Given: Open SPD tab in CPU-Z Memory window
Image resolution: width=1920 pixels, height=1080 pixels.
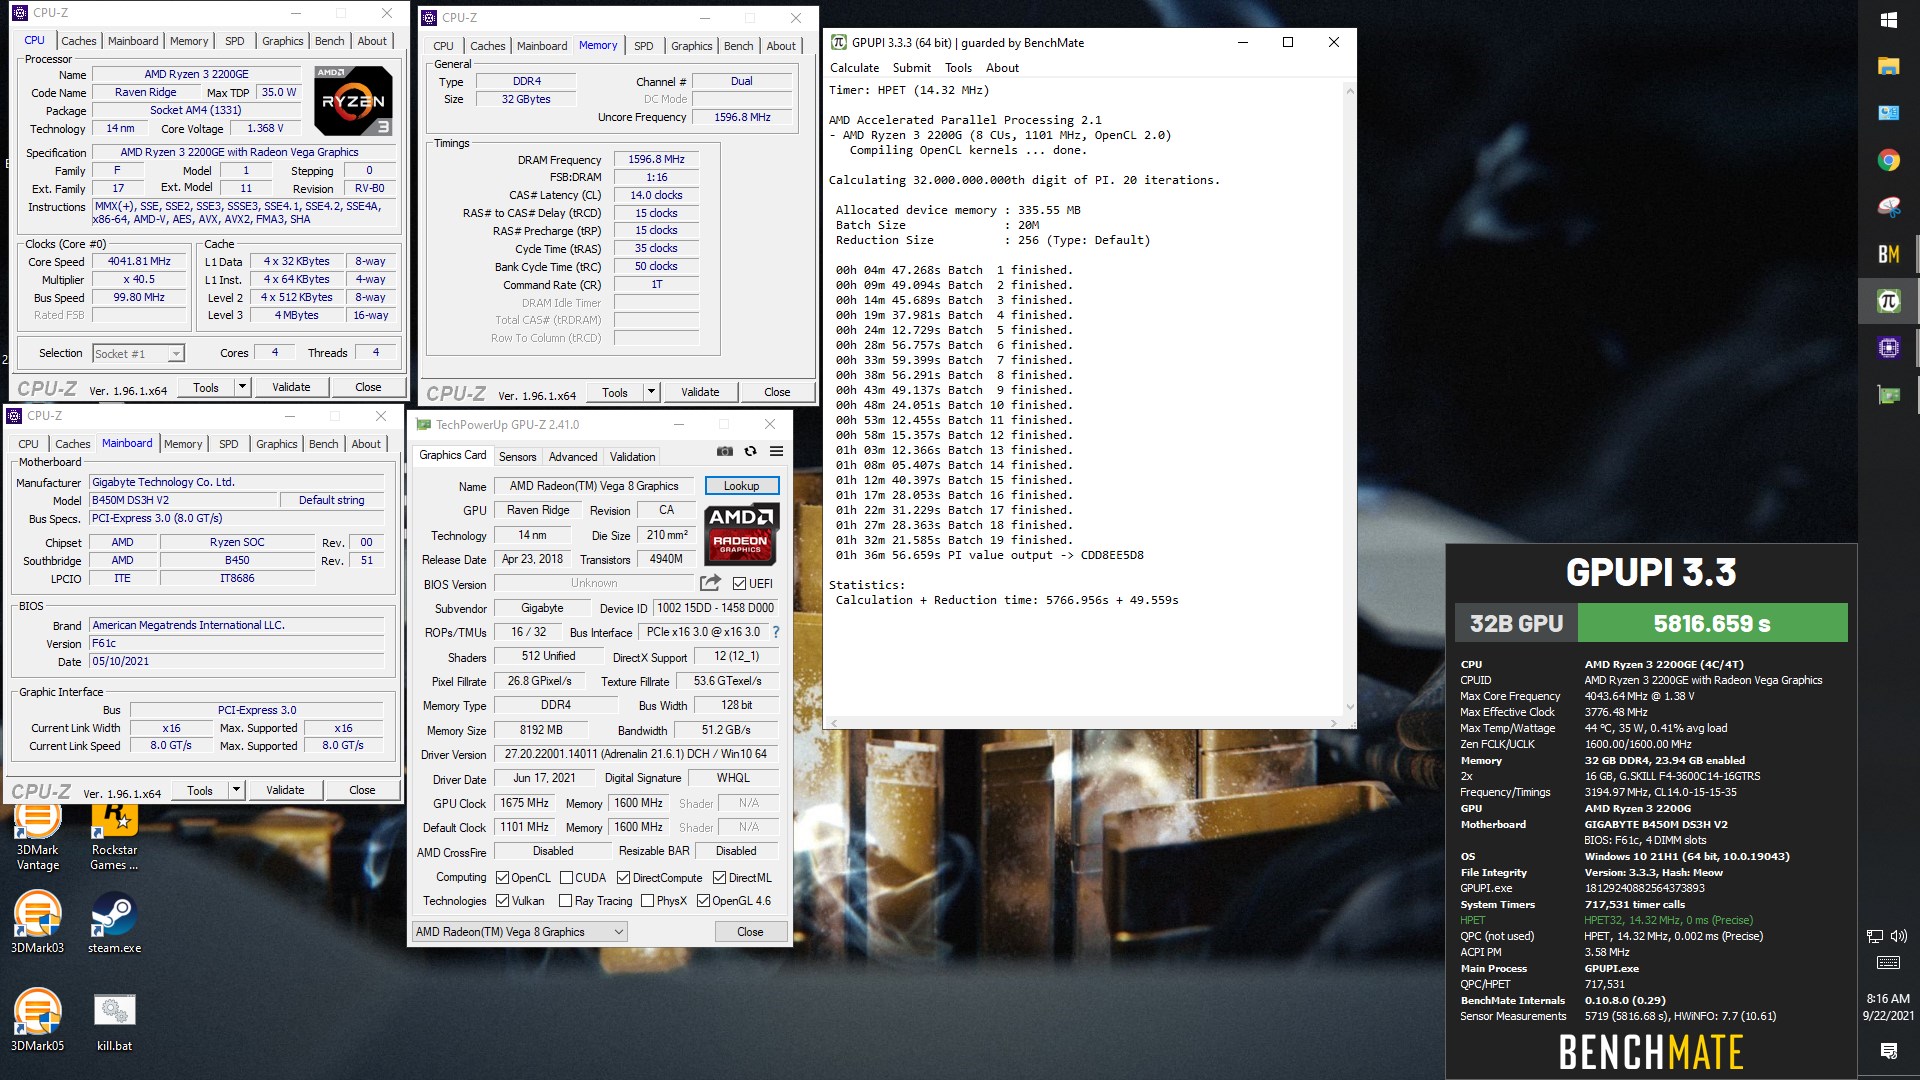Looking at the screenshot, I should [643, 46].
